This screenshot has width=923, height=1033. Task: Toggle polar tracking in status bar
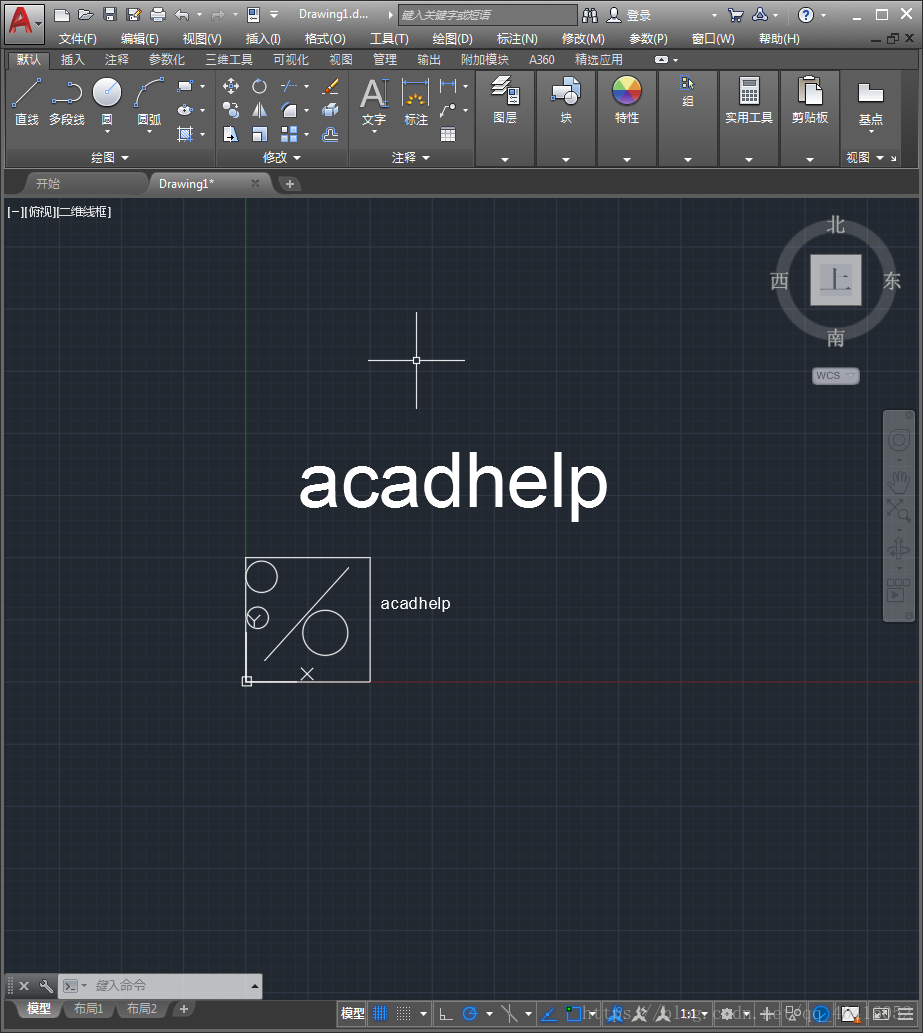tap(470, 1013)
